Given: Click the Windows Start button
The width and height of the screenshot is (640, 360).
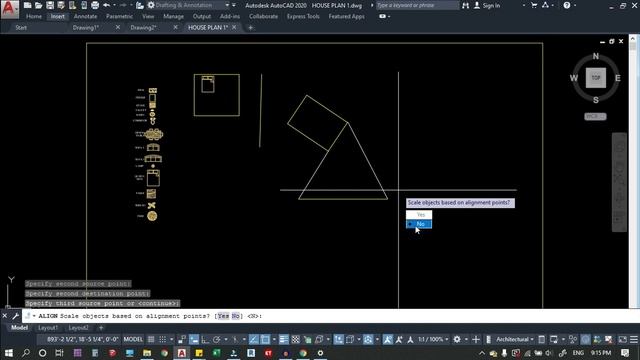Looking at the screenshot, I should (x=8, y=353).
